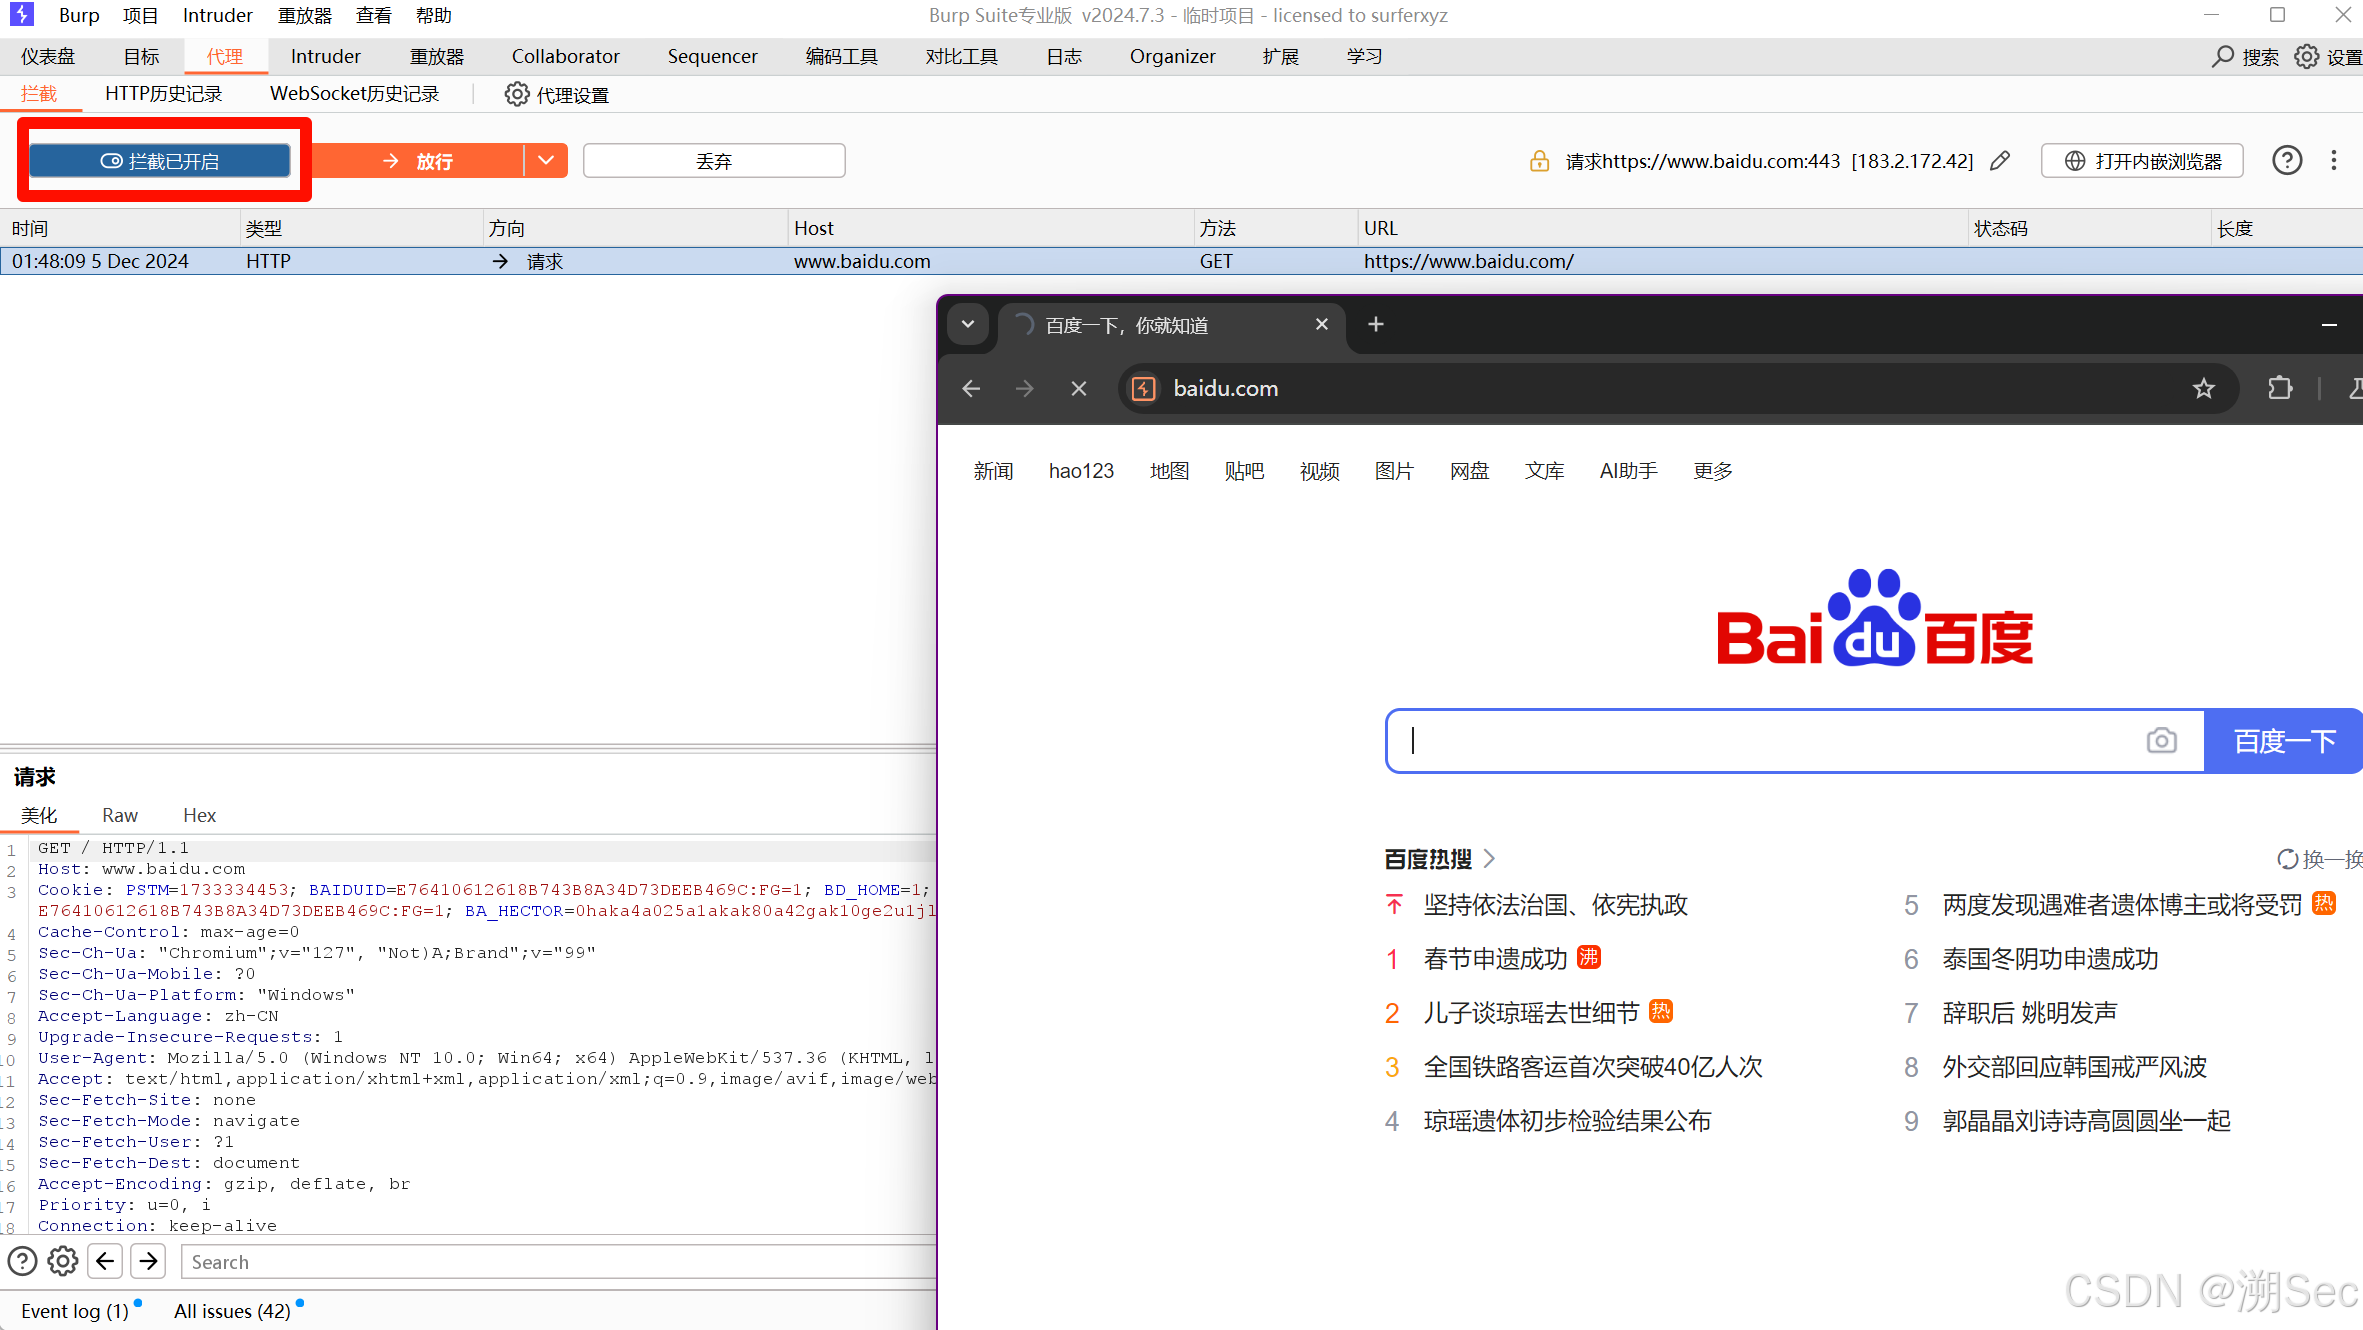Viewport: 2363px width, 1330px height.
Task: Open the three-dot more options menu
Action: click(x=2334, y=160)
